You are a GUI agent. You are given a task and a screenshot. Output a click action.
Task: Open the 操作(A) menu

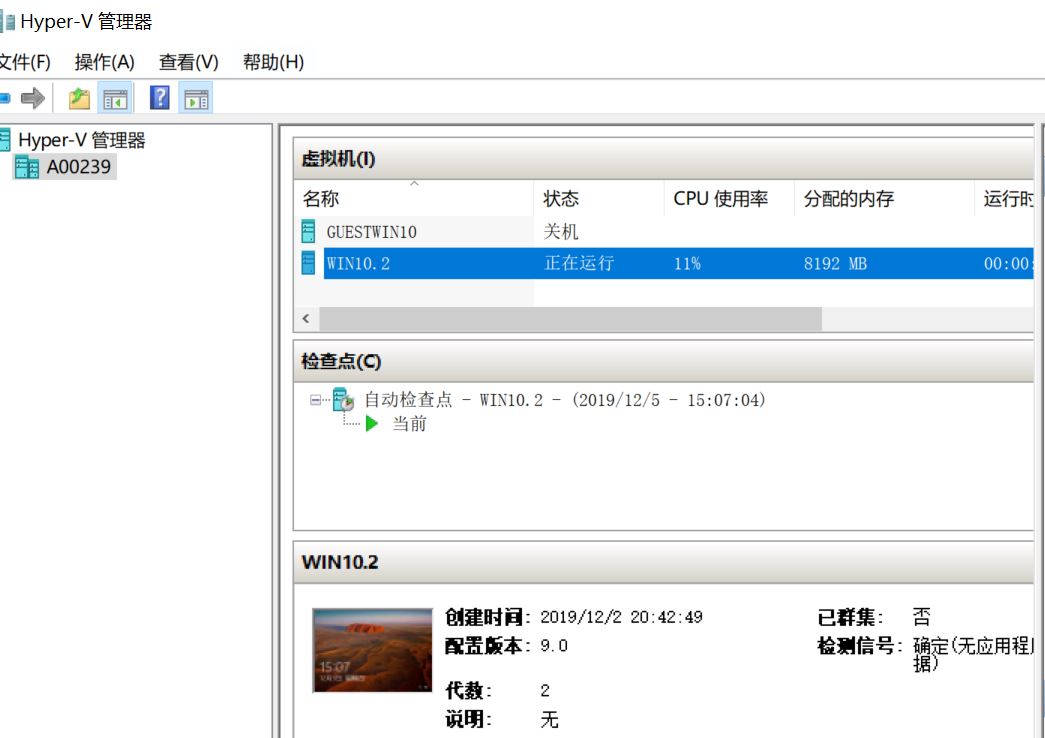(x=104, y=62)
